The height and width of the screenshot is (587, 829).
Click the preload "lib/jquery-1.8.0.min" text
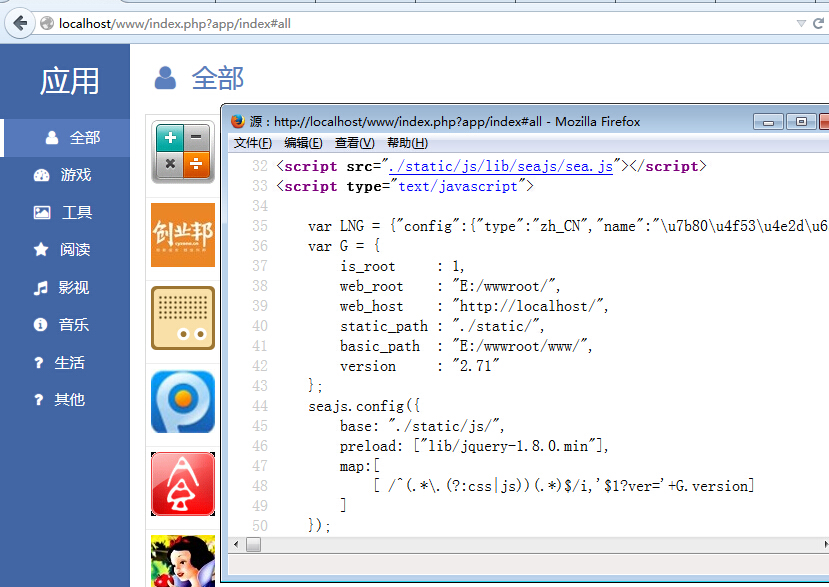click(508, 446)
